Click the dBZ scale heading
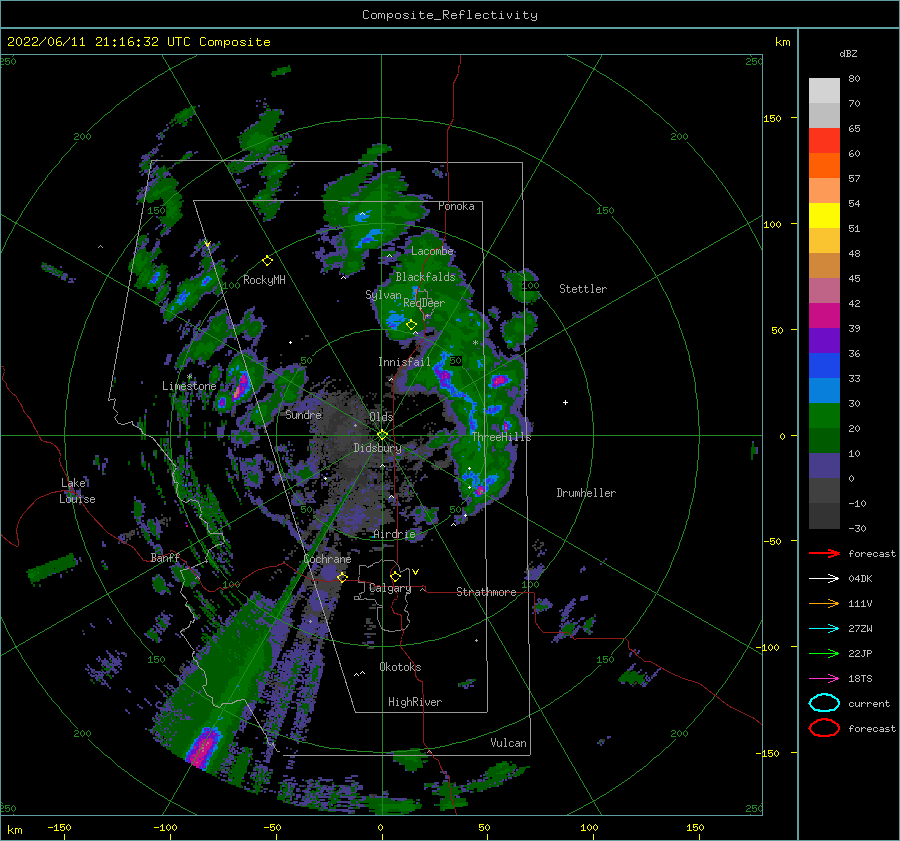Screen dimensions: 900x841 click(848, 53)
